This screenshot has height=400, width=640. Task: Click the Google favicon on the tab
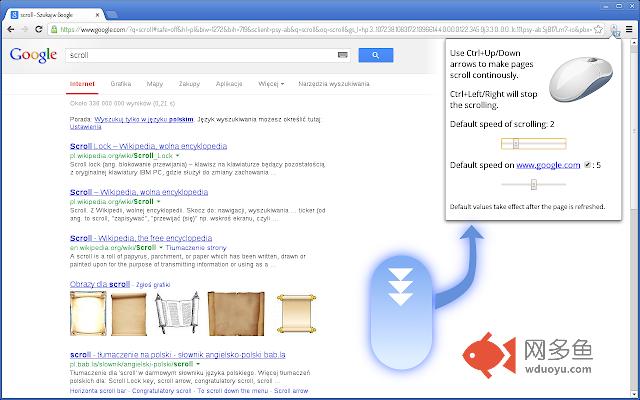tap(15, 15)
